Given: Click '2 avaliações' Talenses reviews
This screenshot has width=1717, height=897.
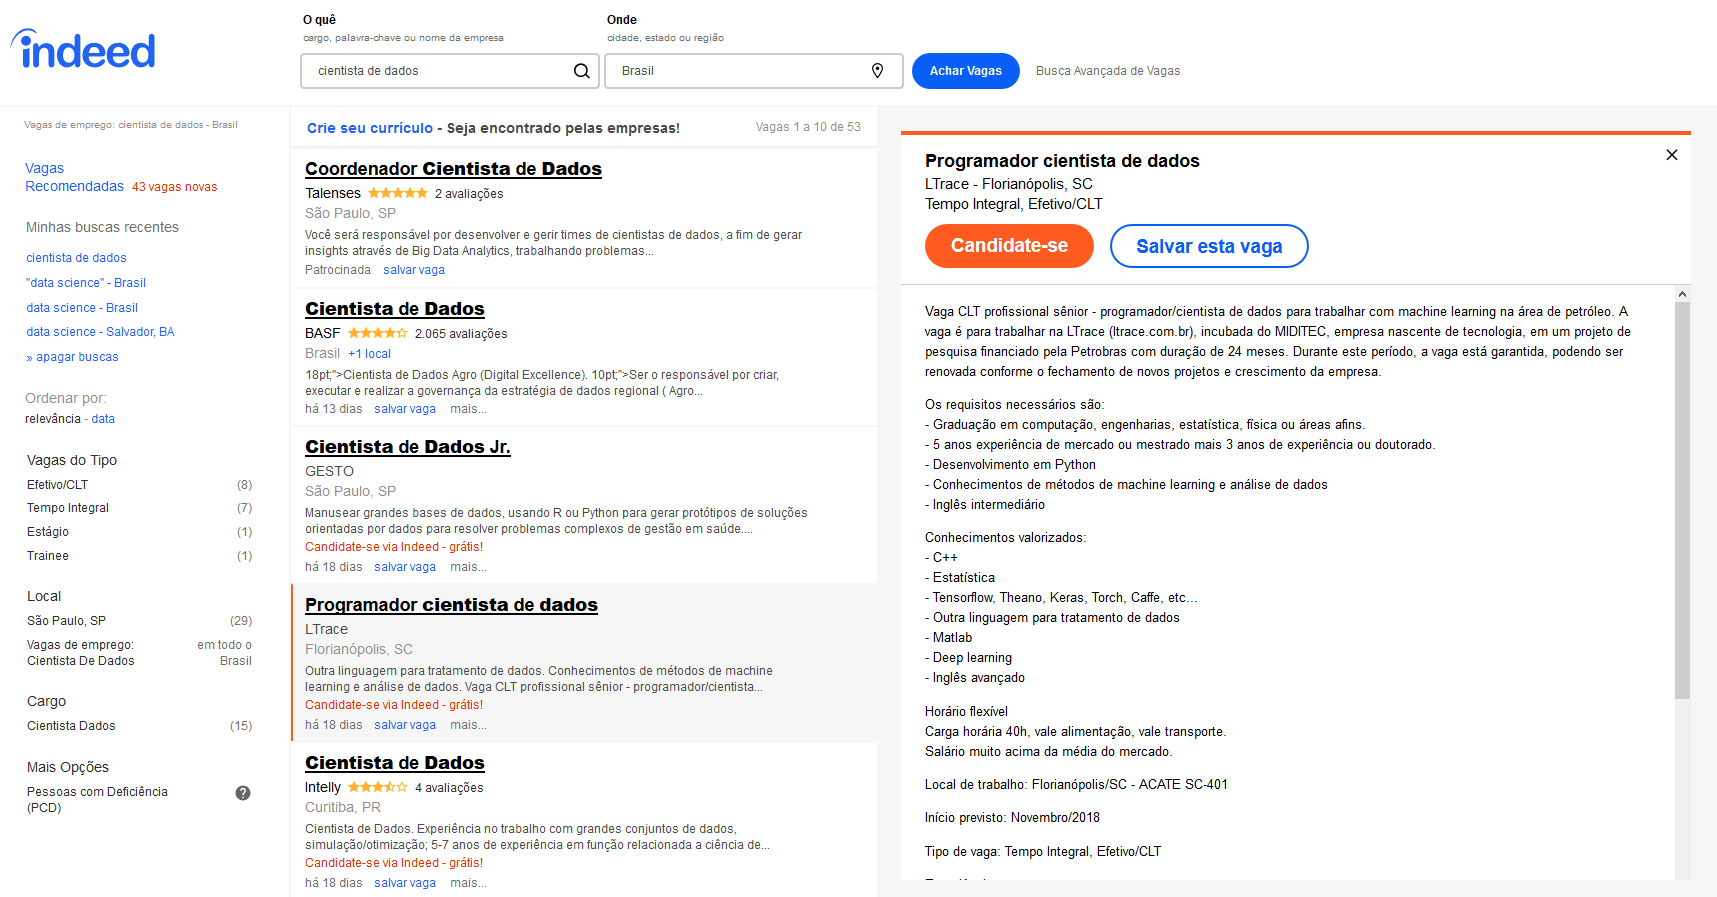Looking at the screenshot, I should (x=469, y=194).
